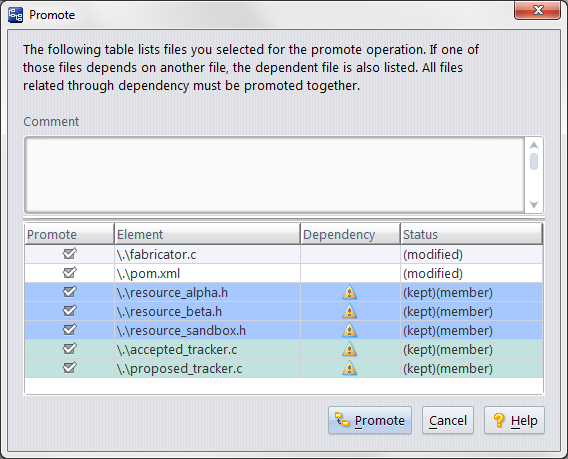
Task: Click the comment box scroll up arrow
Action: (x=534, y=146)
